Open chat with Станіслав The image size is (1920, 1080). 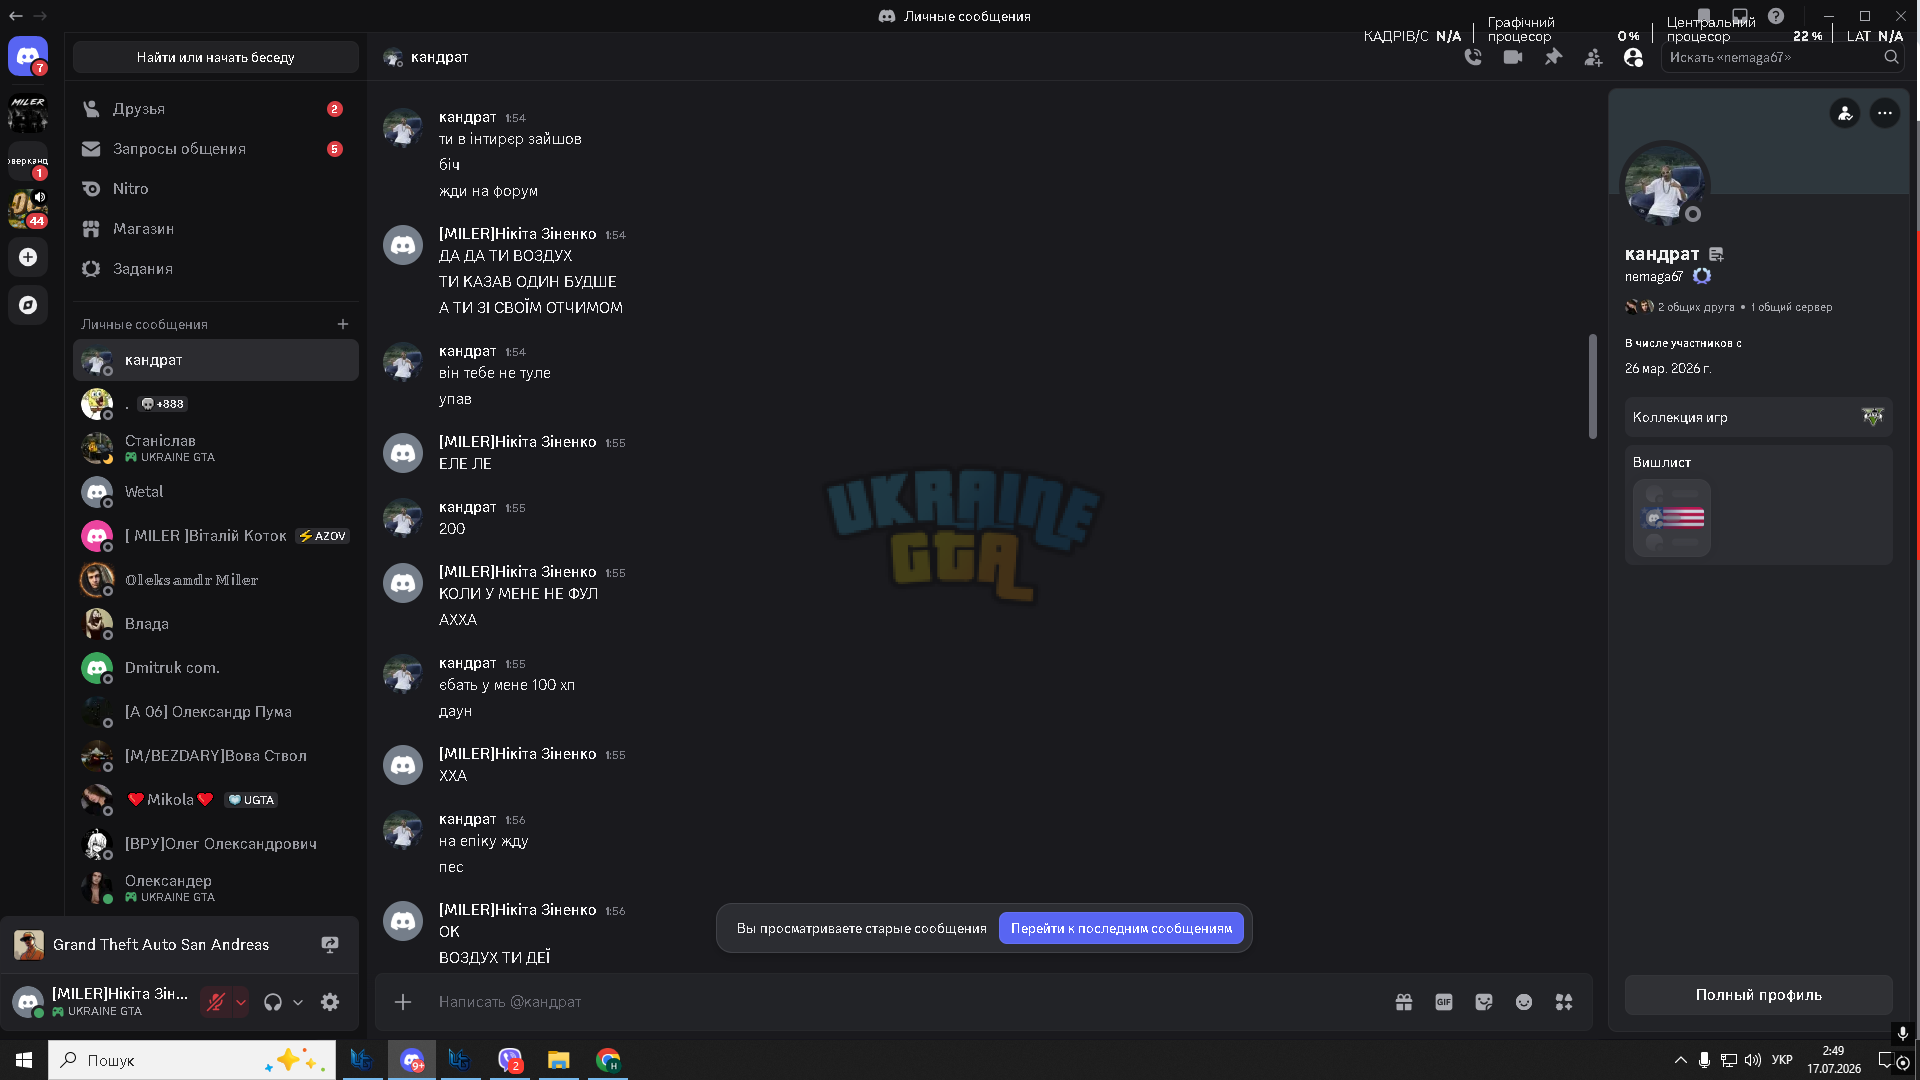[x=216, y=448]
